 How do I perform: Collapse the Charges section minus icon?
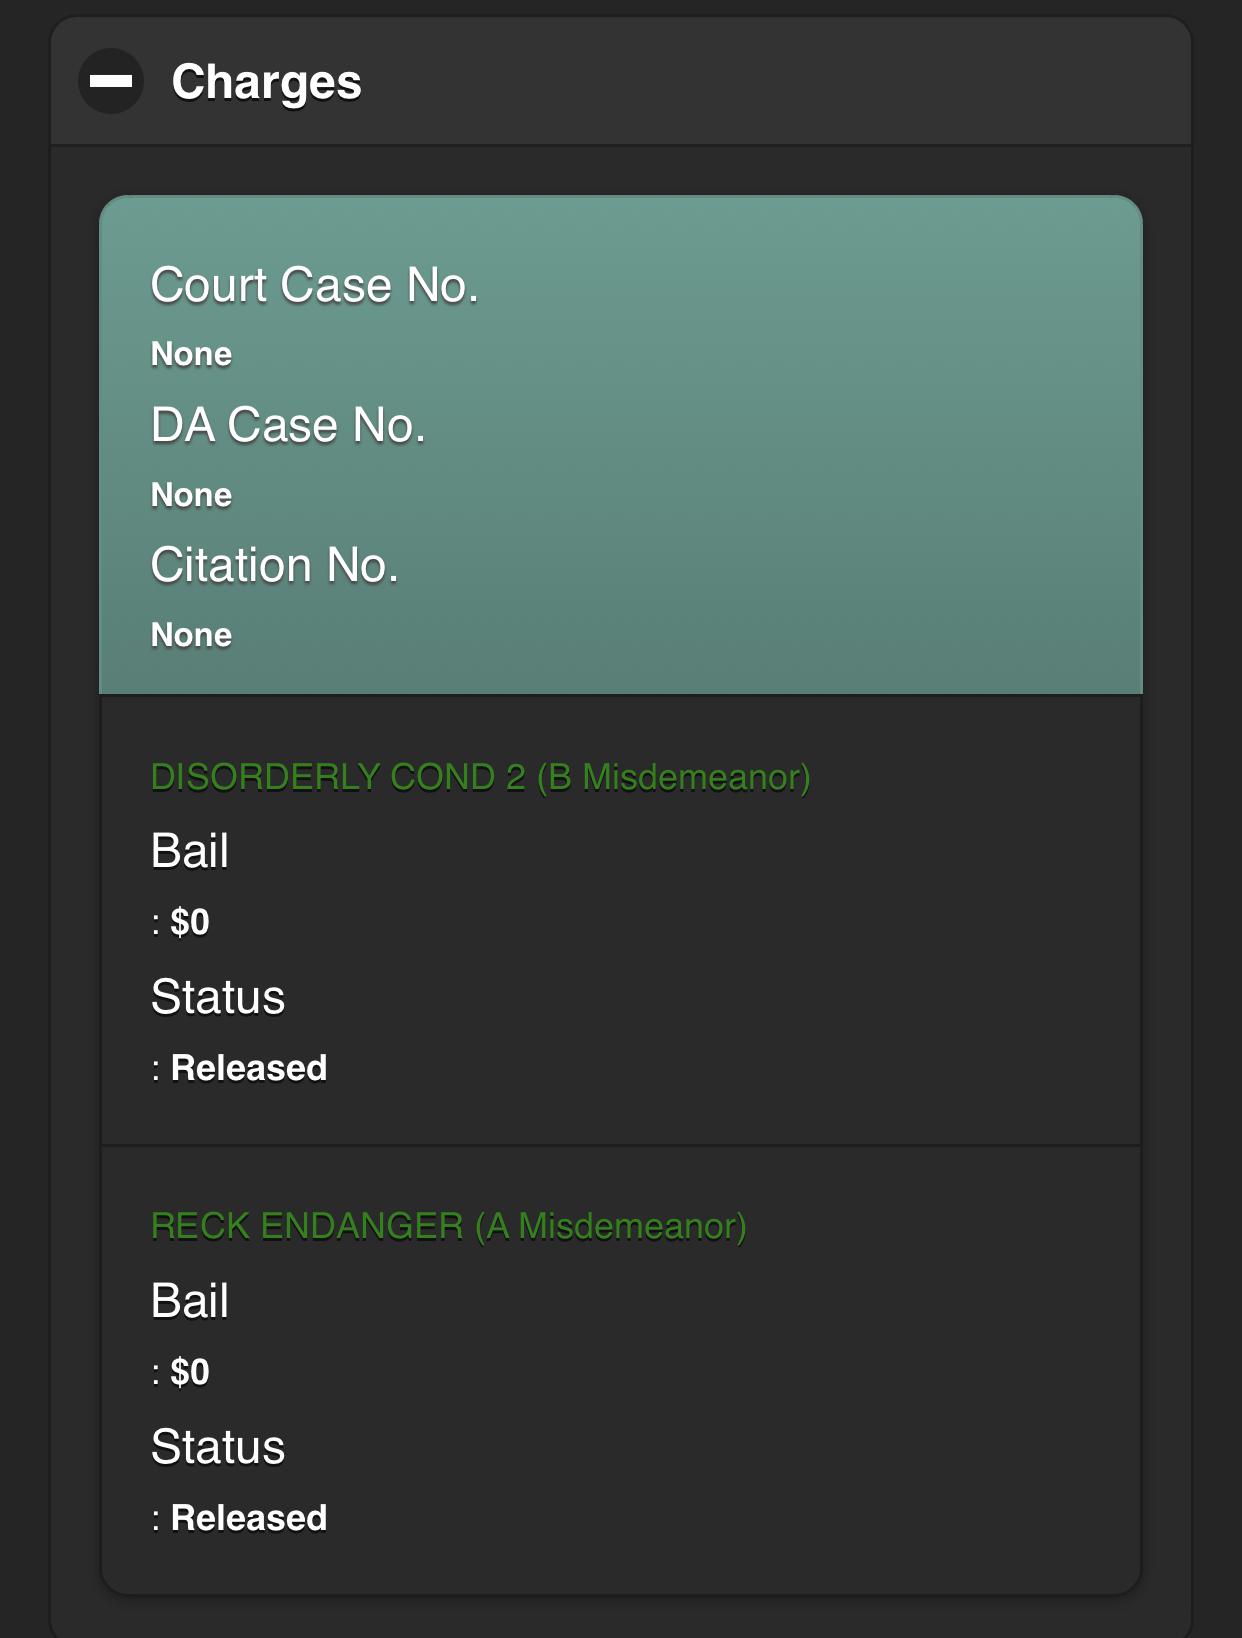tap(111, 81)
